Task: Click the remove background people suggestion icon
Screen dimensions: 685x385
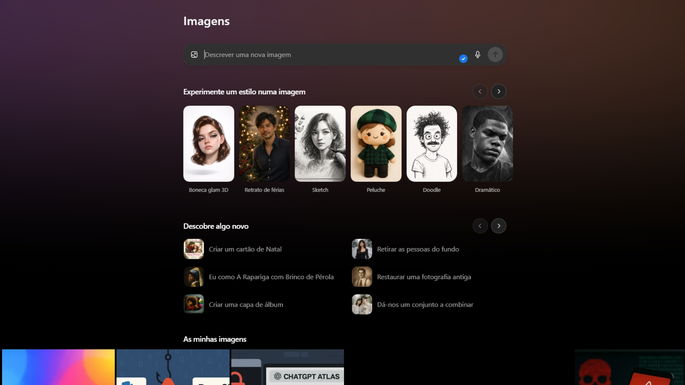Action: pos(362,249)
